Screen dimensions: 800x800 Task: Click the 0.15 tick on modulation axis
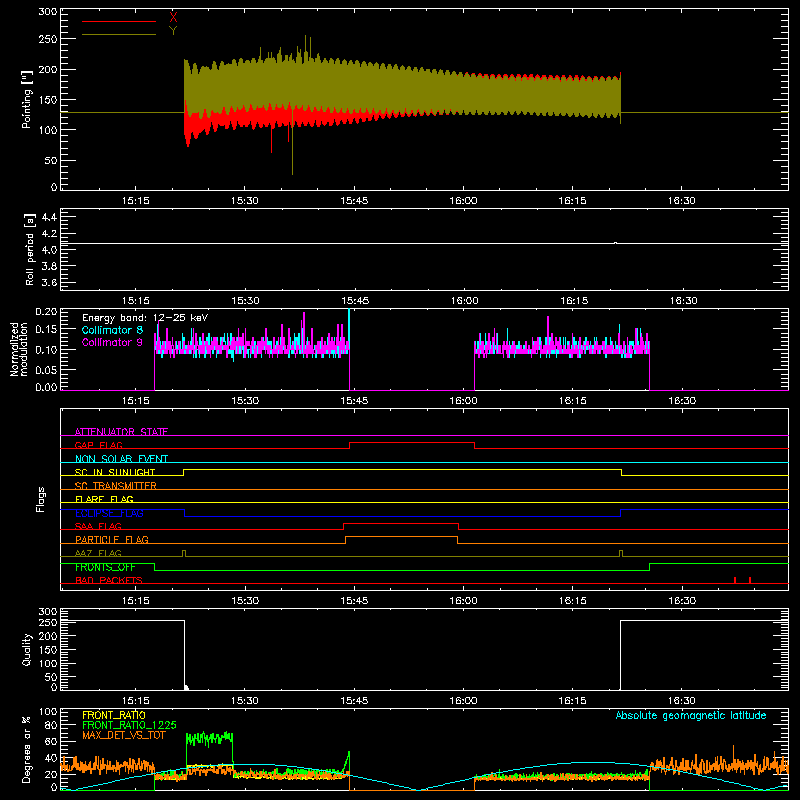point(46,329)
